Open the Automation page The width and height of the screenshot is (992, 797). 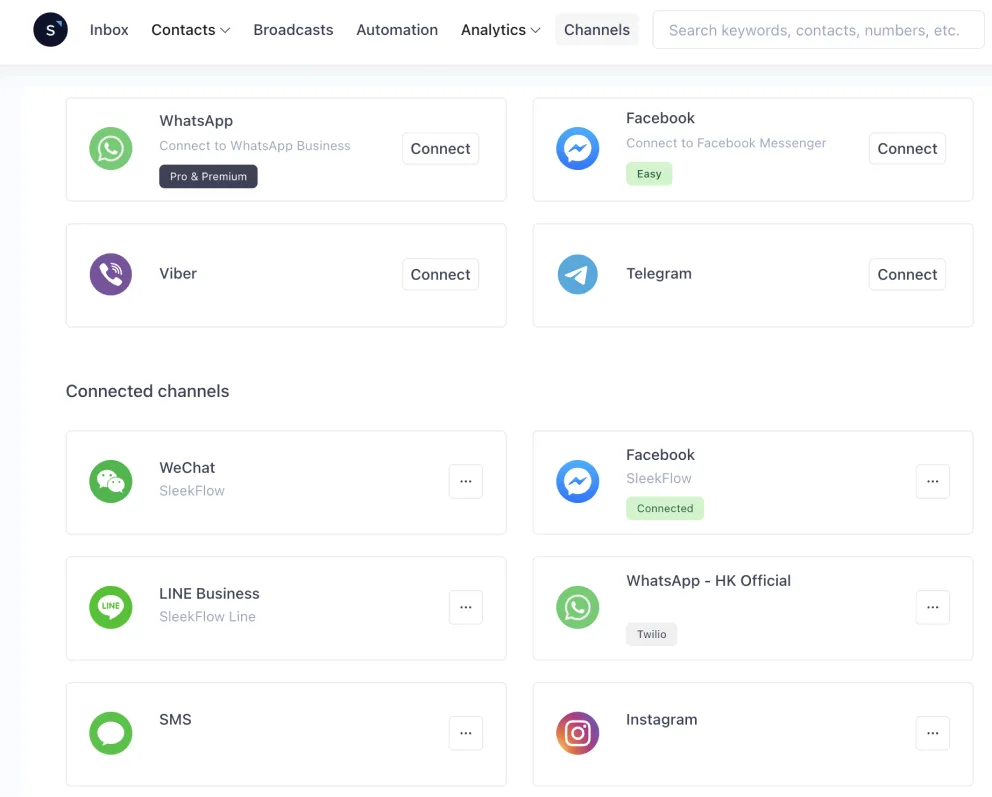point(397,30)
